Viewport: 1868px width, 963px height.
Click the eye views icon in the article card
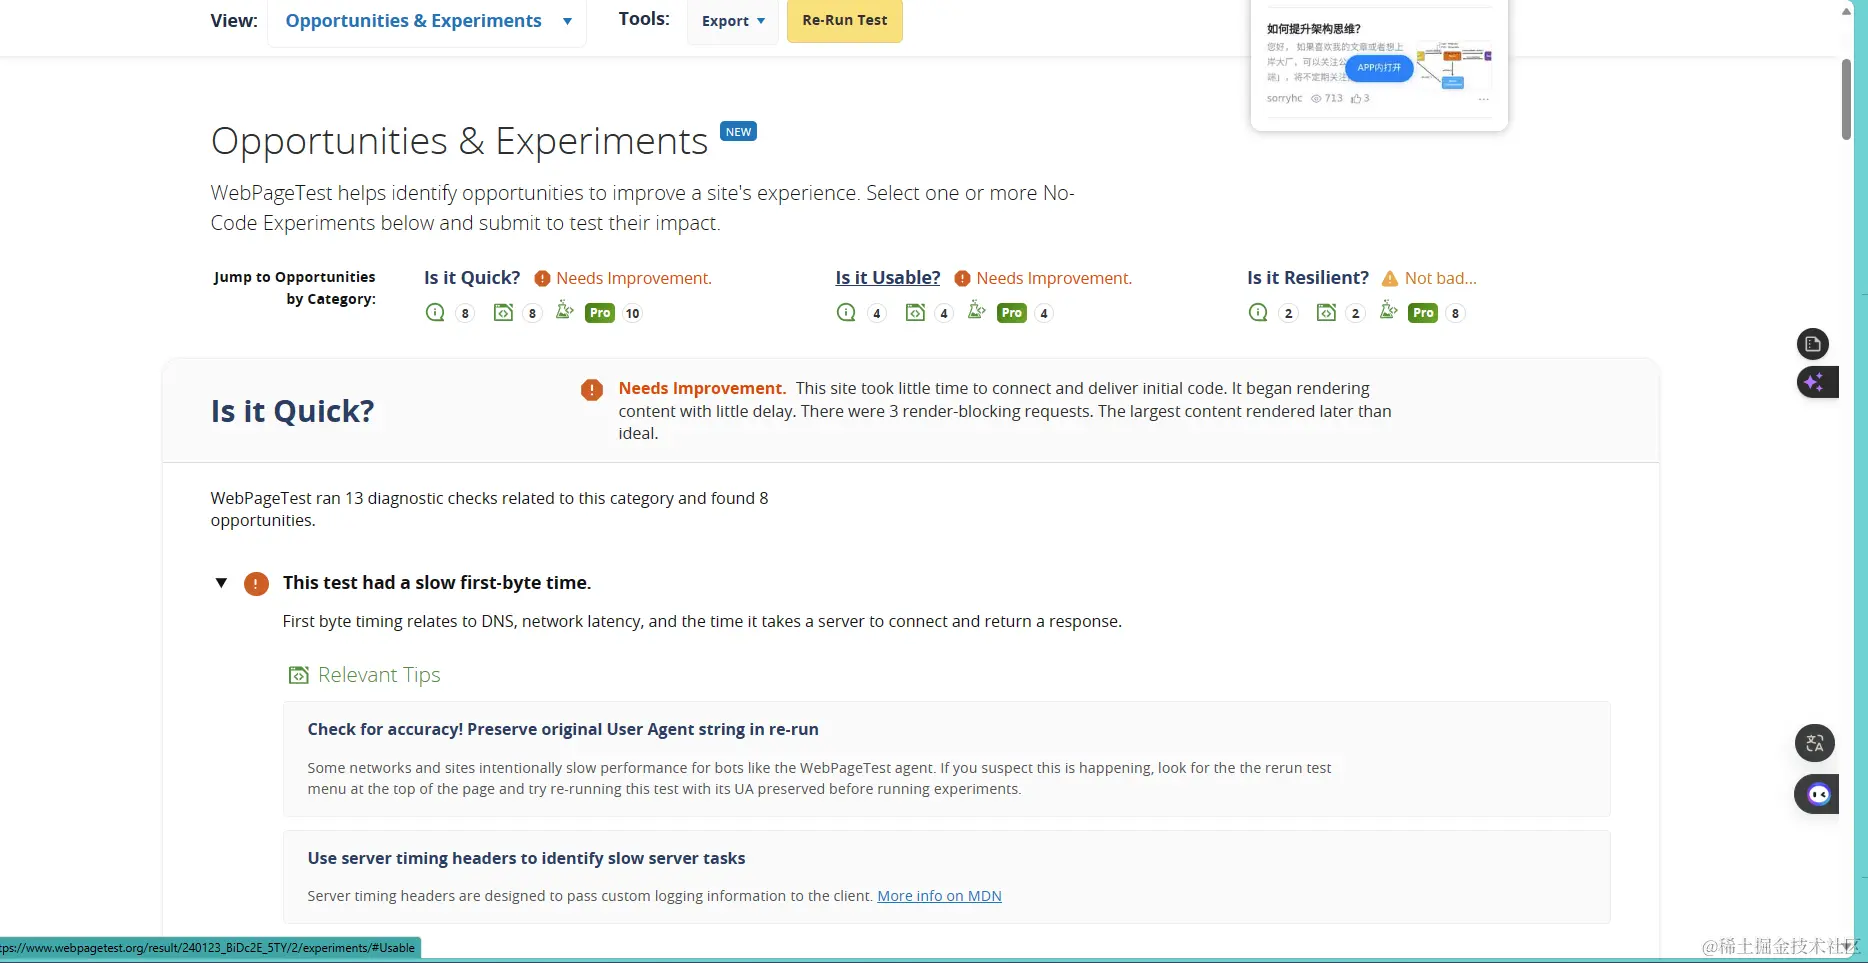[1316, 98]
